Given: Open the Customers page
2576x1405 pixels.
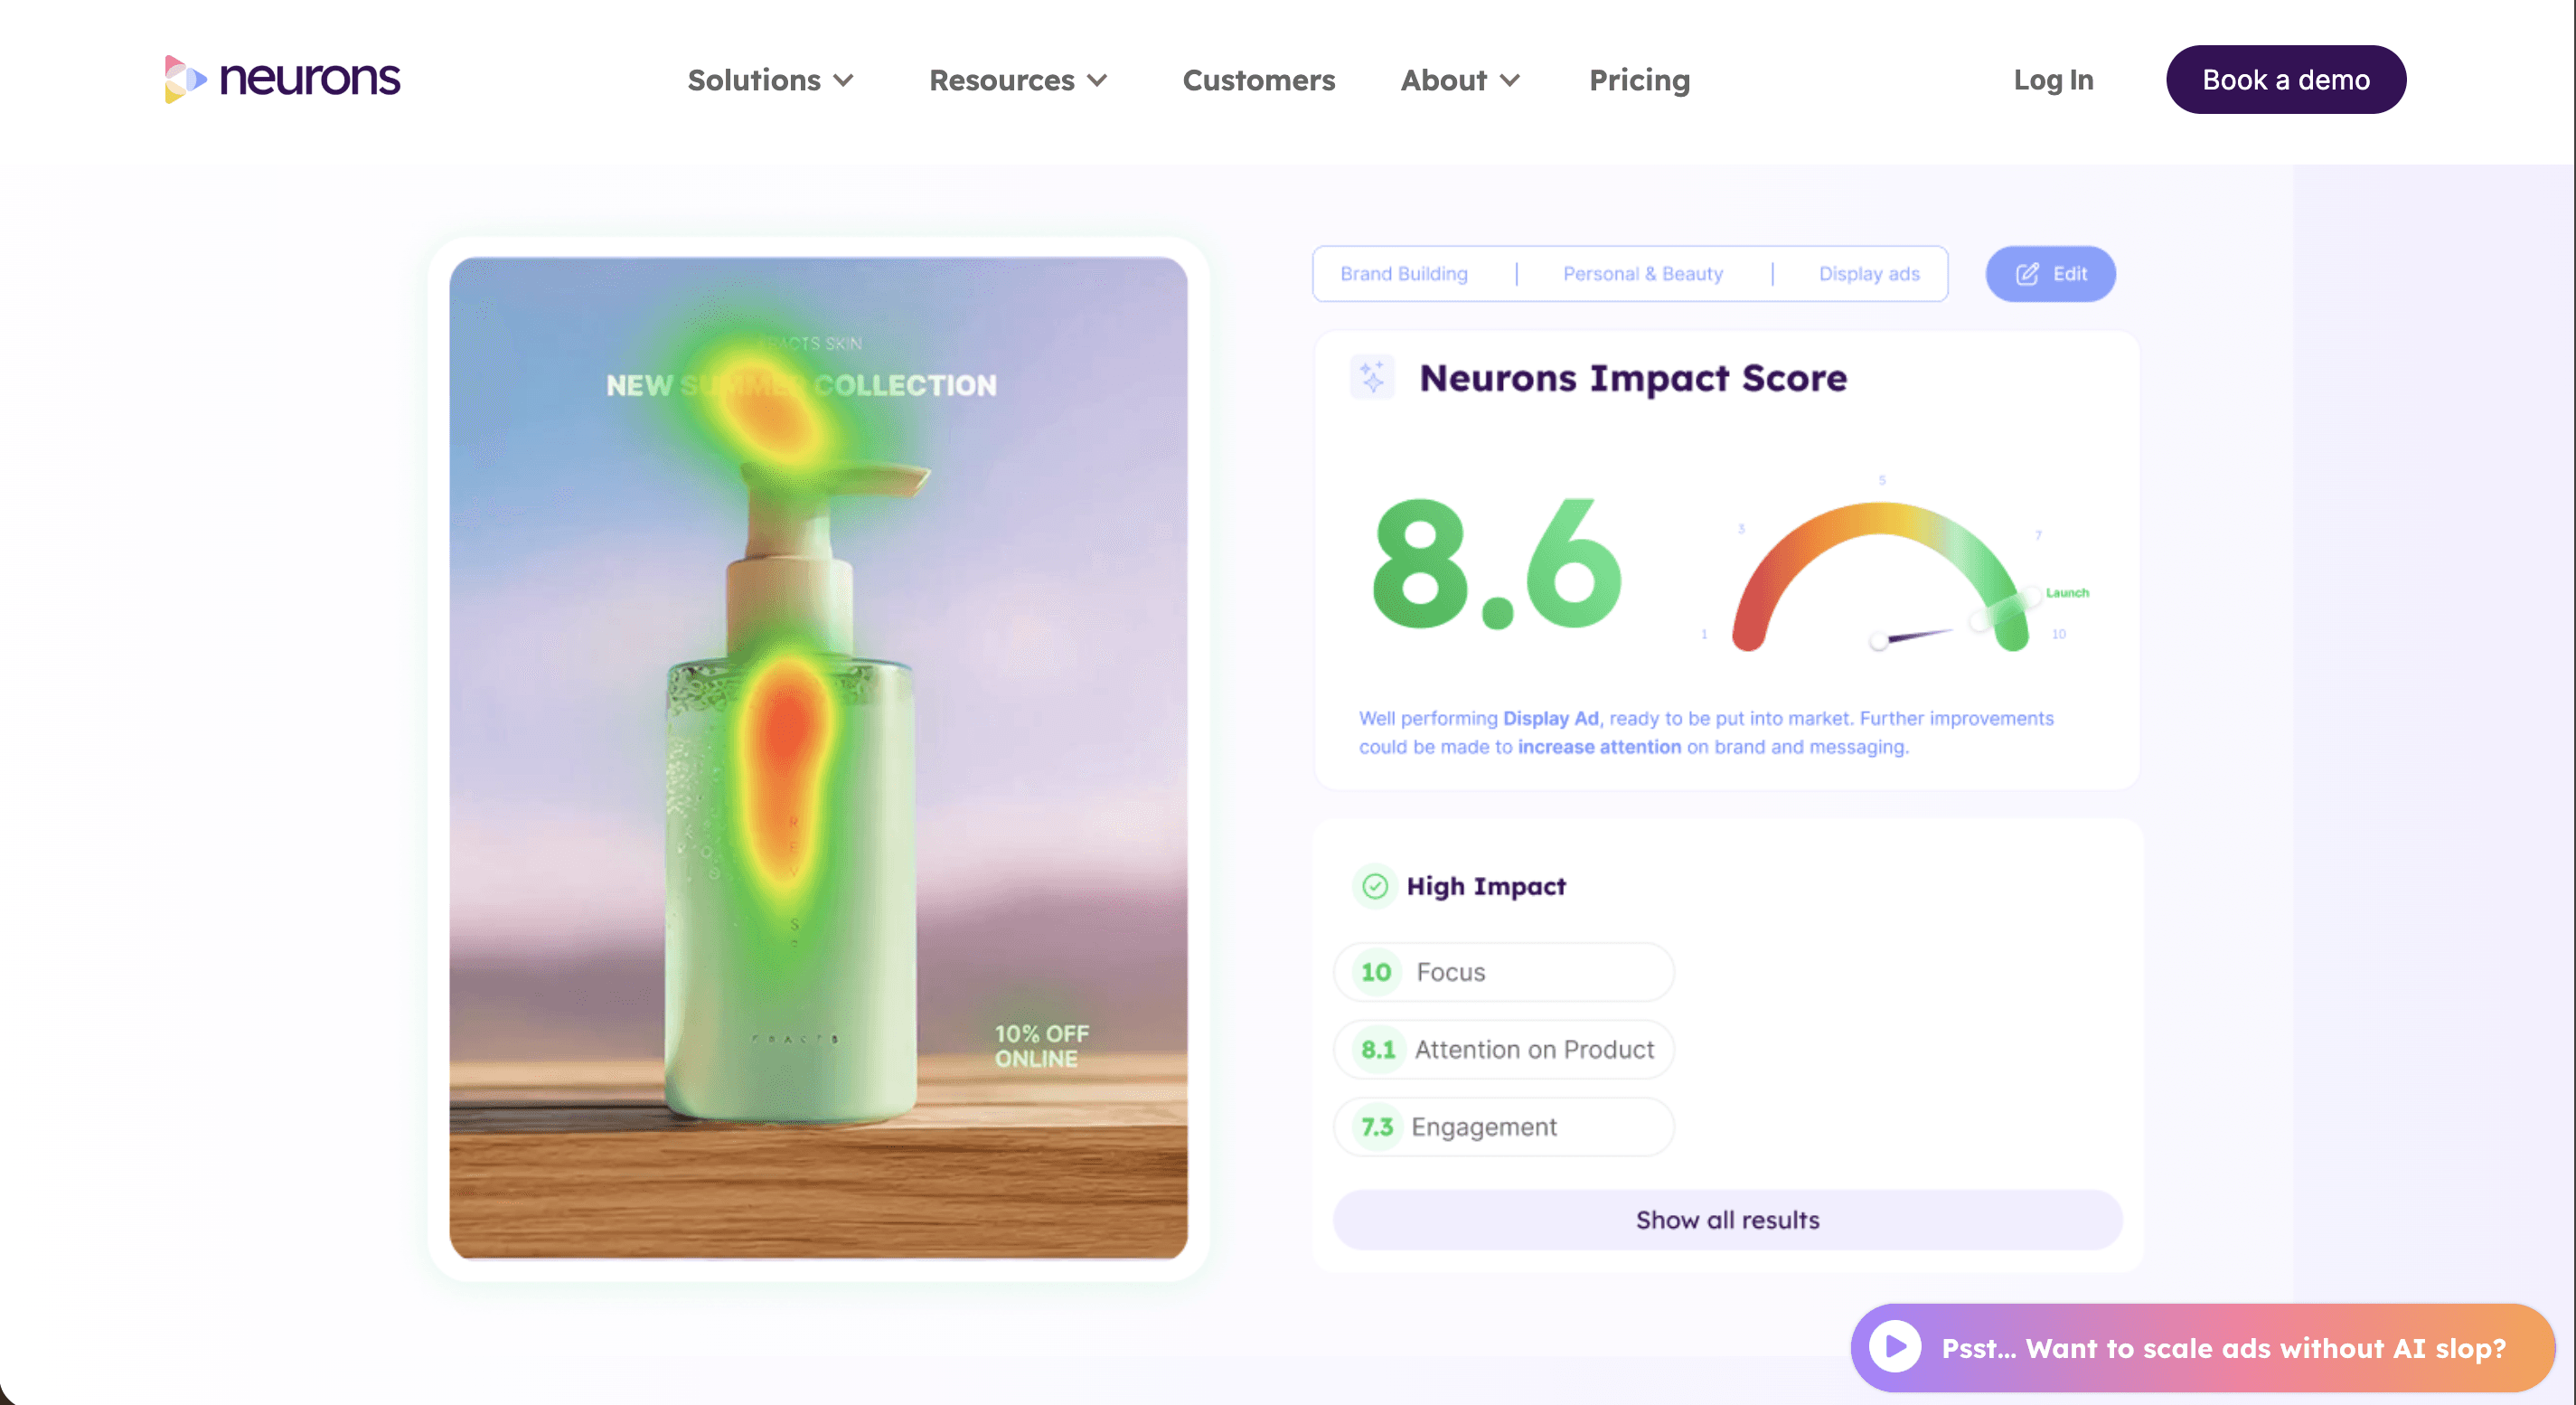Looking at the screenshot, I should tap(1259, 80).
